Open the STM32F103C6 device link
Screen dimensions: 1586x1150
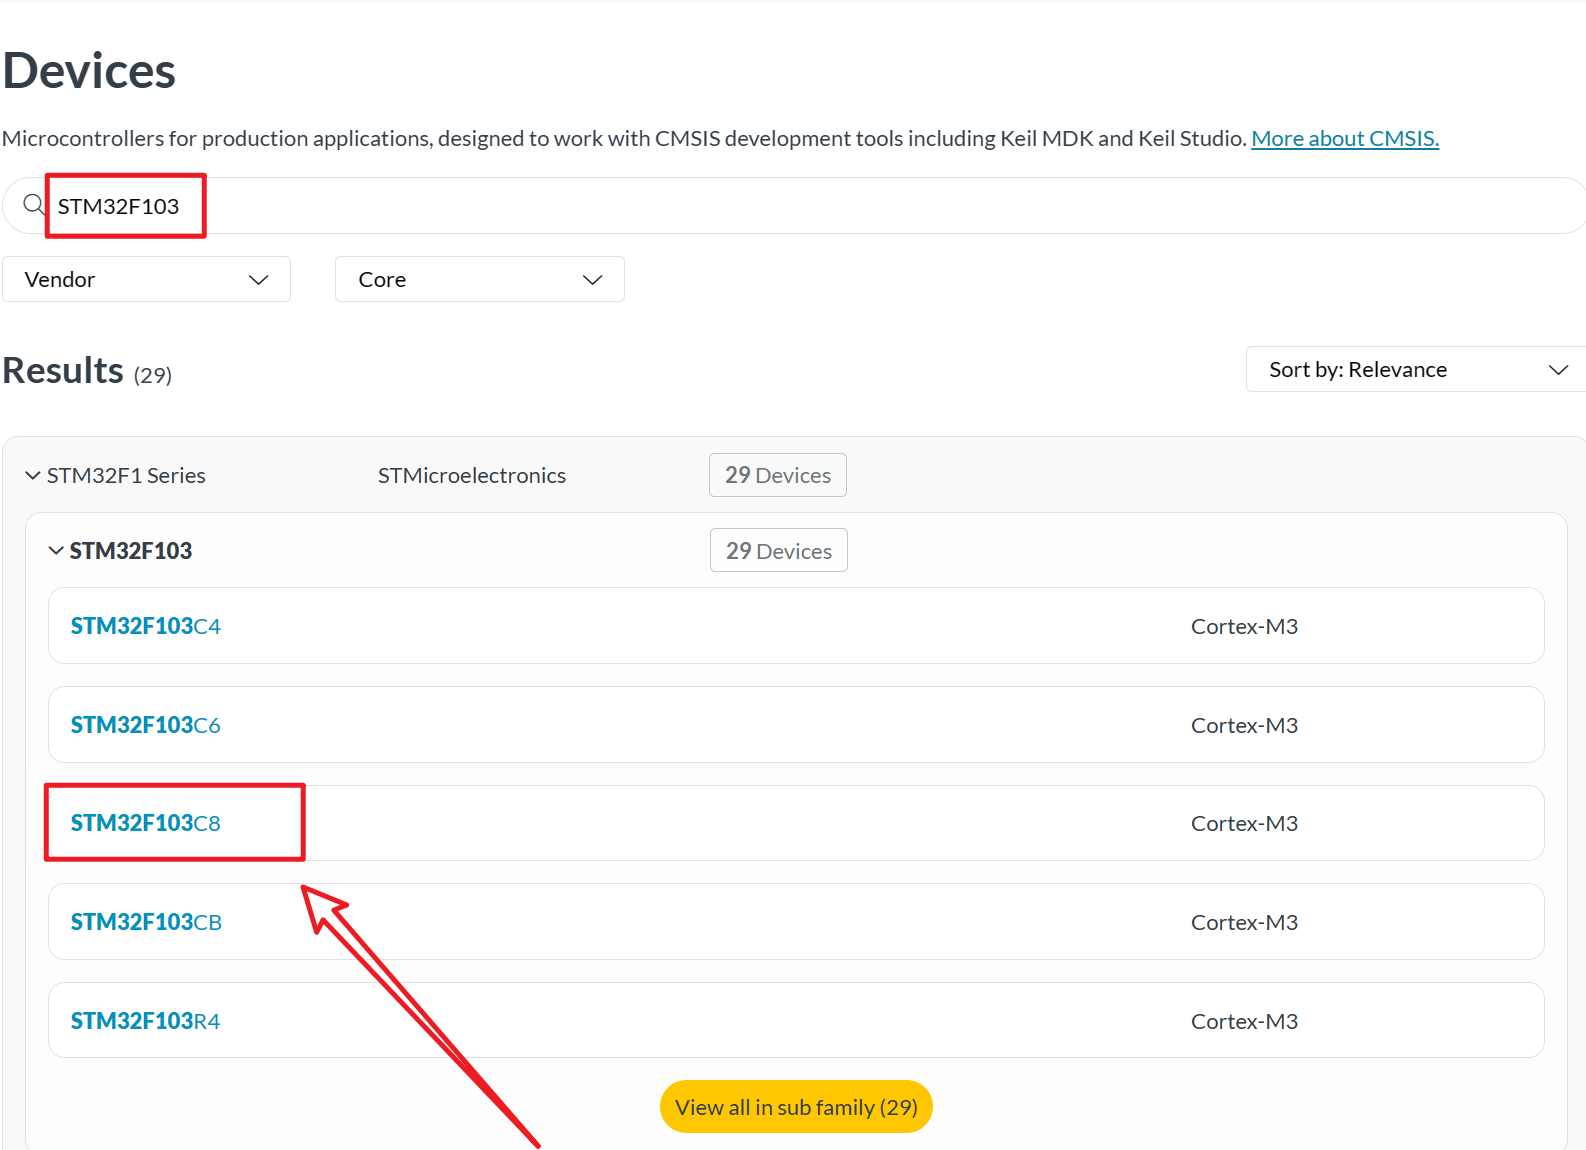tap(145, 725)
